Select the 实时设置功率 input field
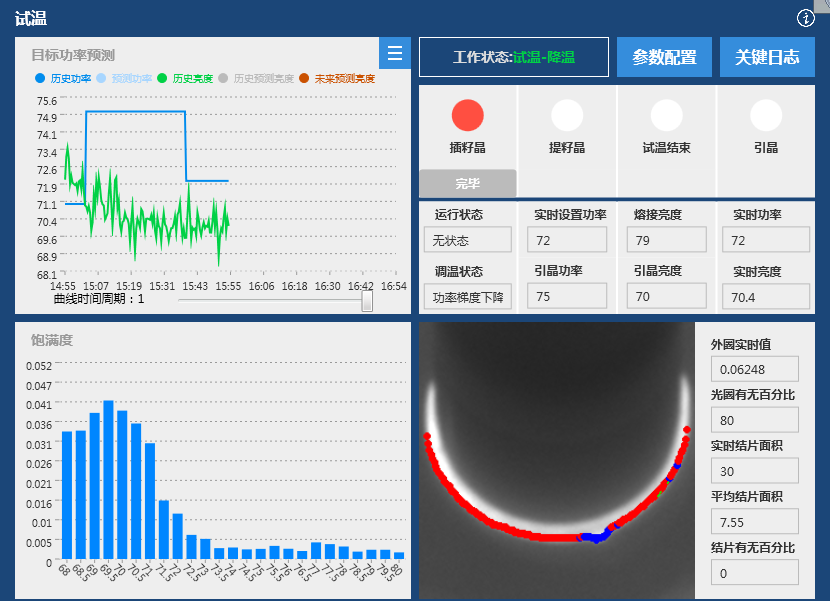 pos(568,241)
